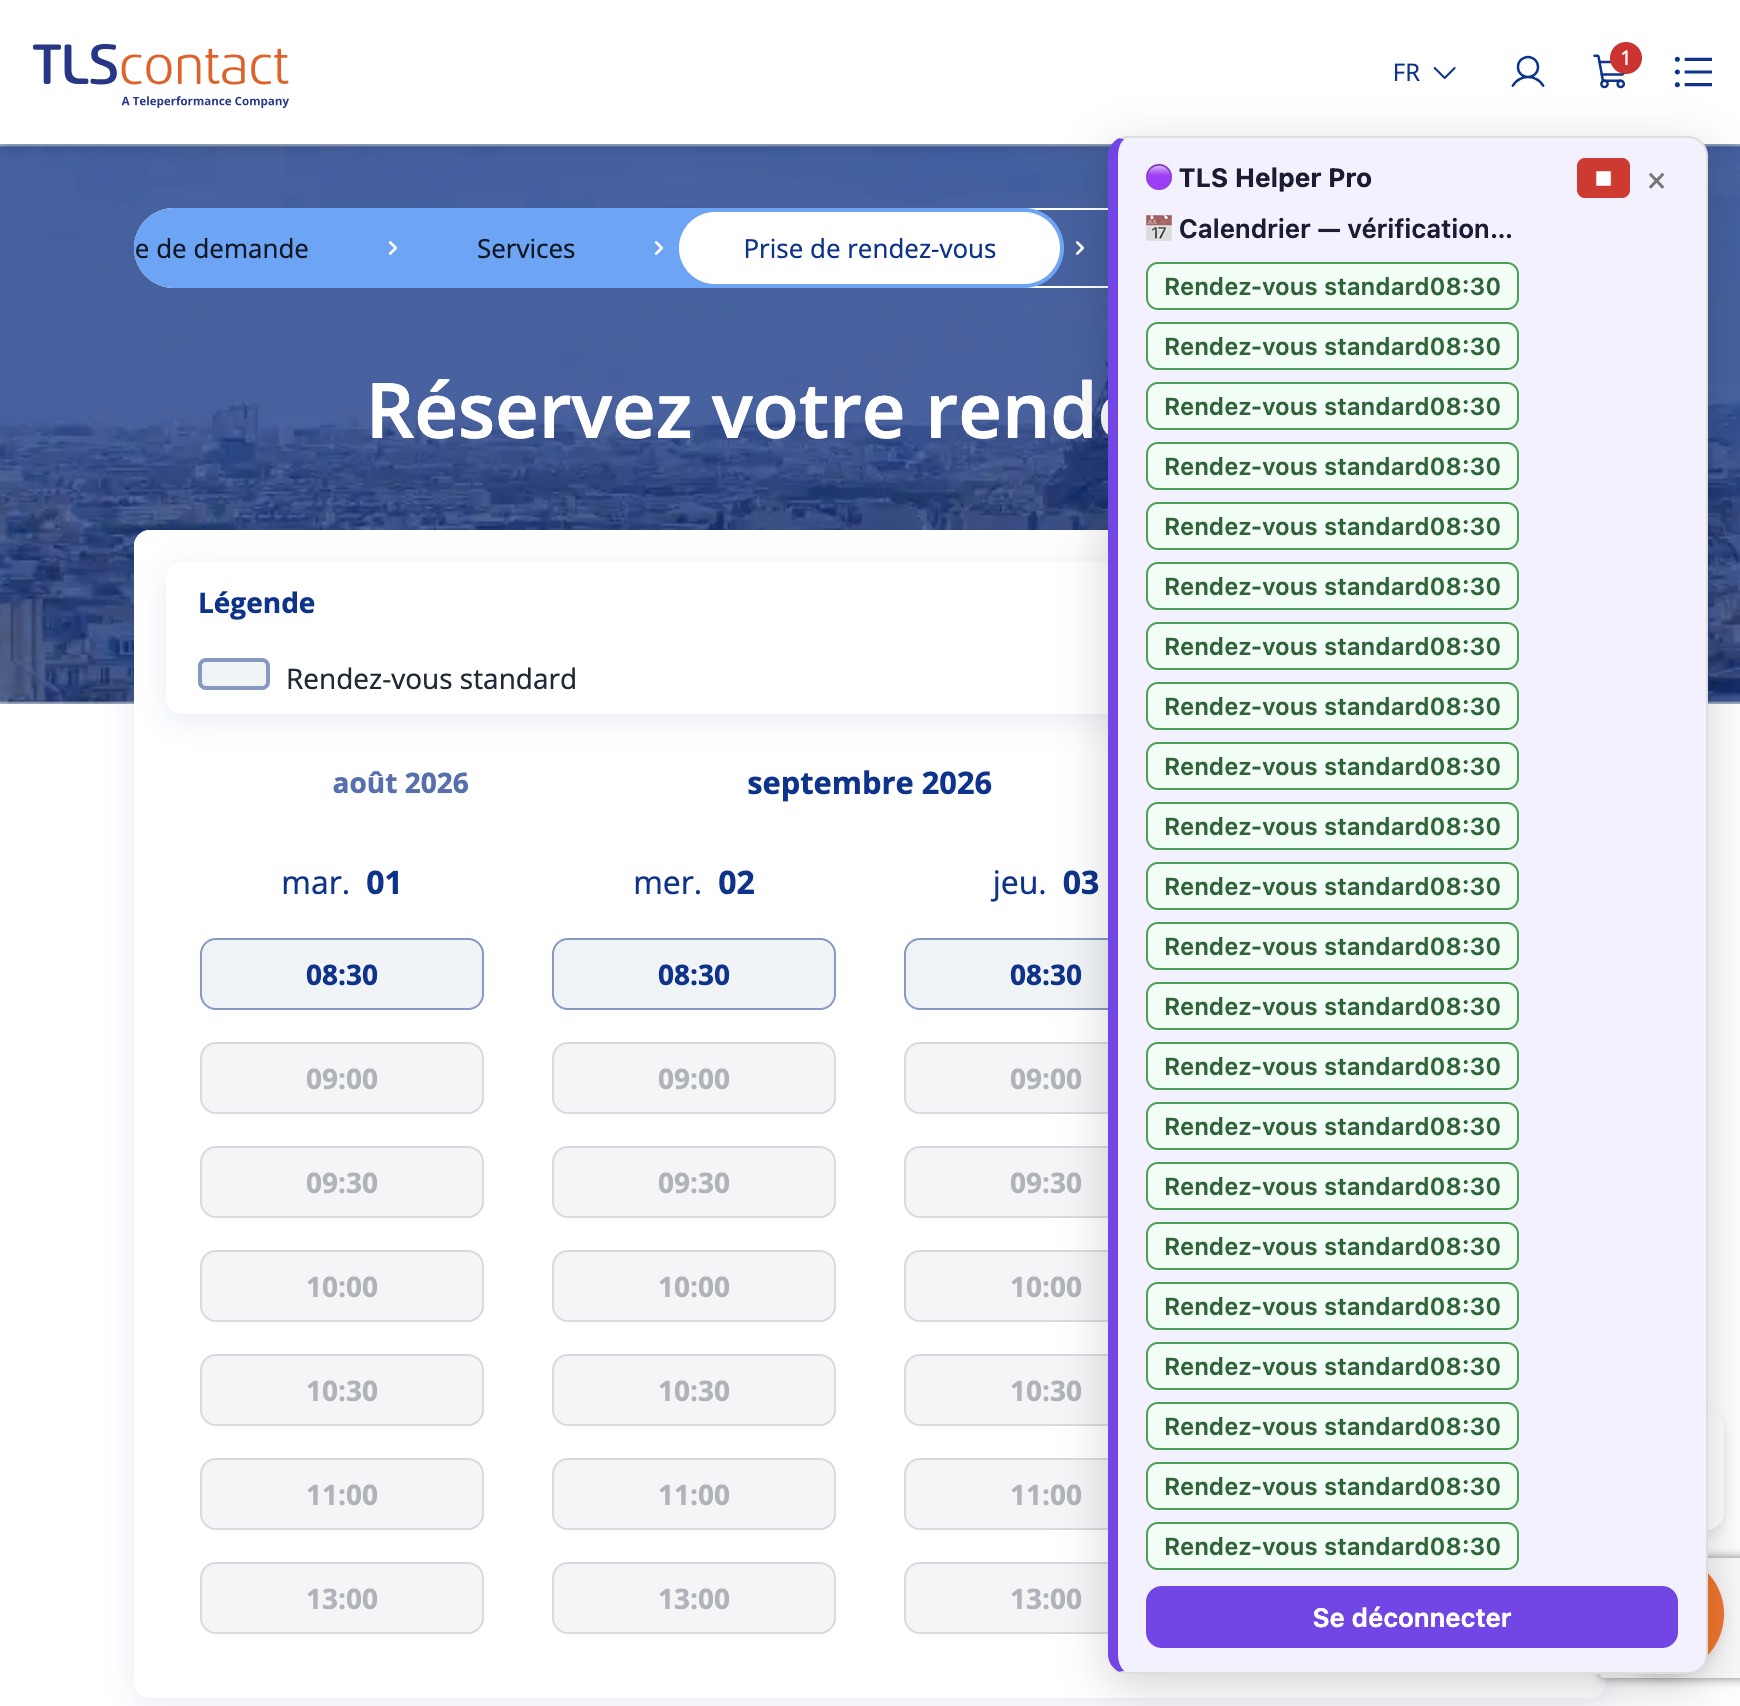Image resolution: width=1740 pixels, height=1706 pixels.
Task: Open the FR language dropdown
Action: (x=1424, y=73)
